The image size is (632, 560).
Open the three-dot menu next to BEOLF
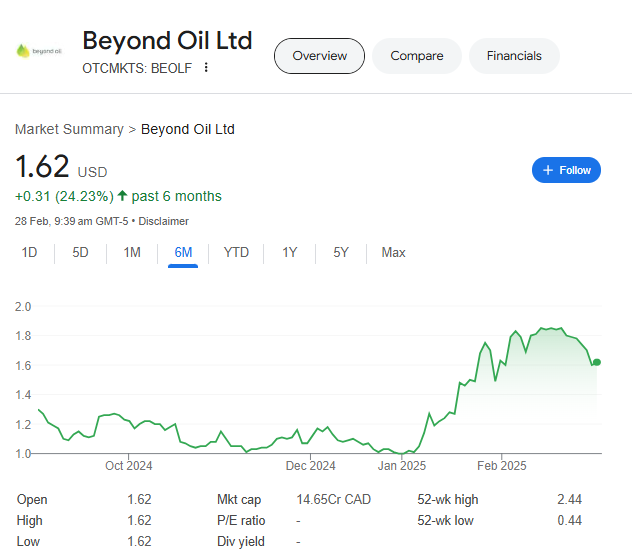(x=206, y=67)
